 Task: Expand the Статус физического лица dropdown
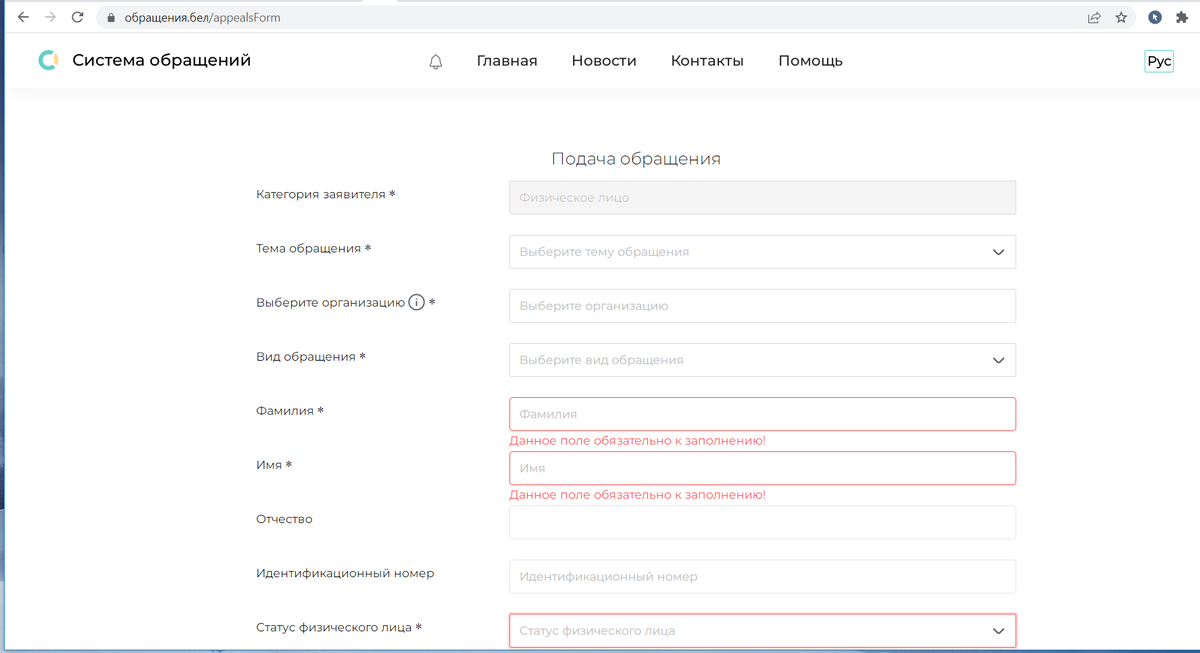click(x=762, y=631)
